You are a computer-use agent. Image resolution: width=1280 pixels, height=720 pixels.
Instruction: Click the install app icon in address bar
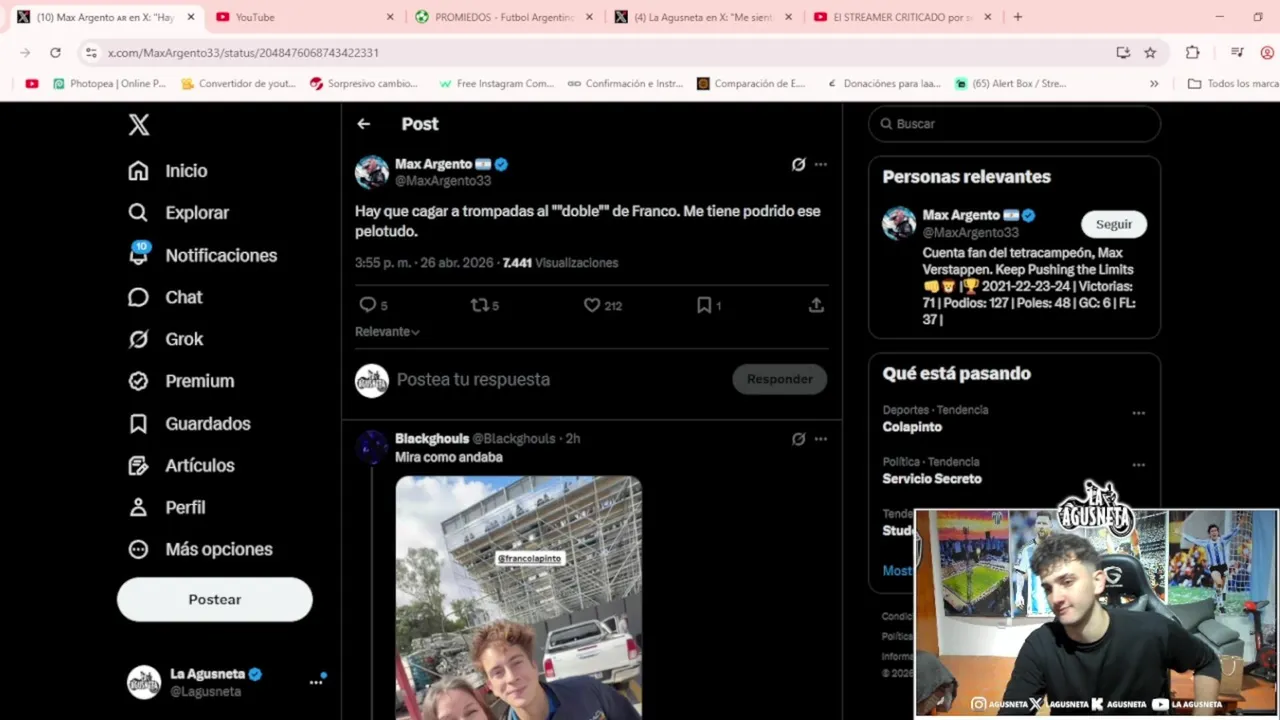pos(1123,53)
